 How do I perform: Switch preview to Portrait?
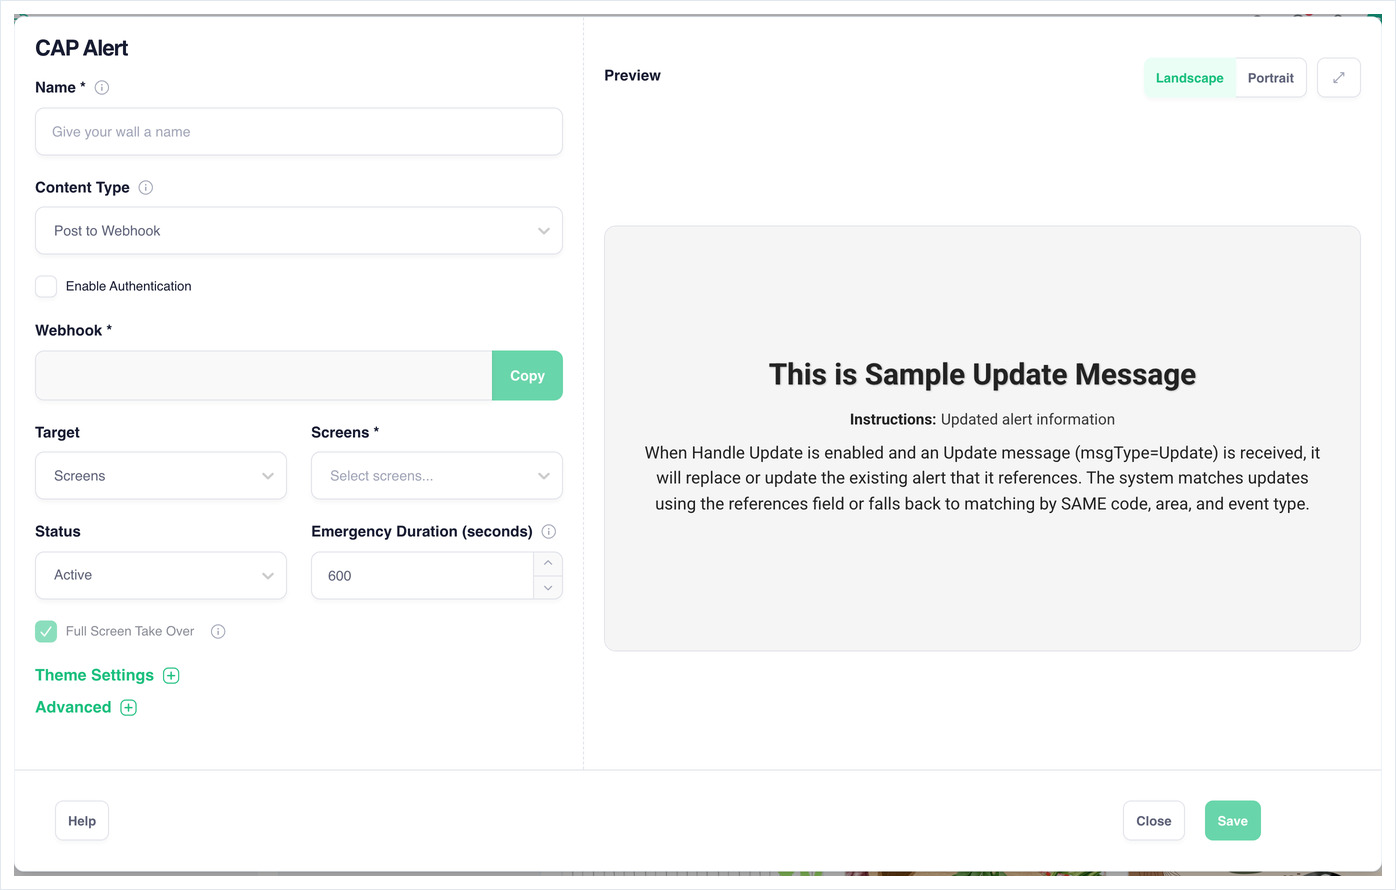[x=1270, y=77]
